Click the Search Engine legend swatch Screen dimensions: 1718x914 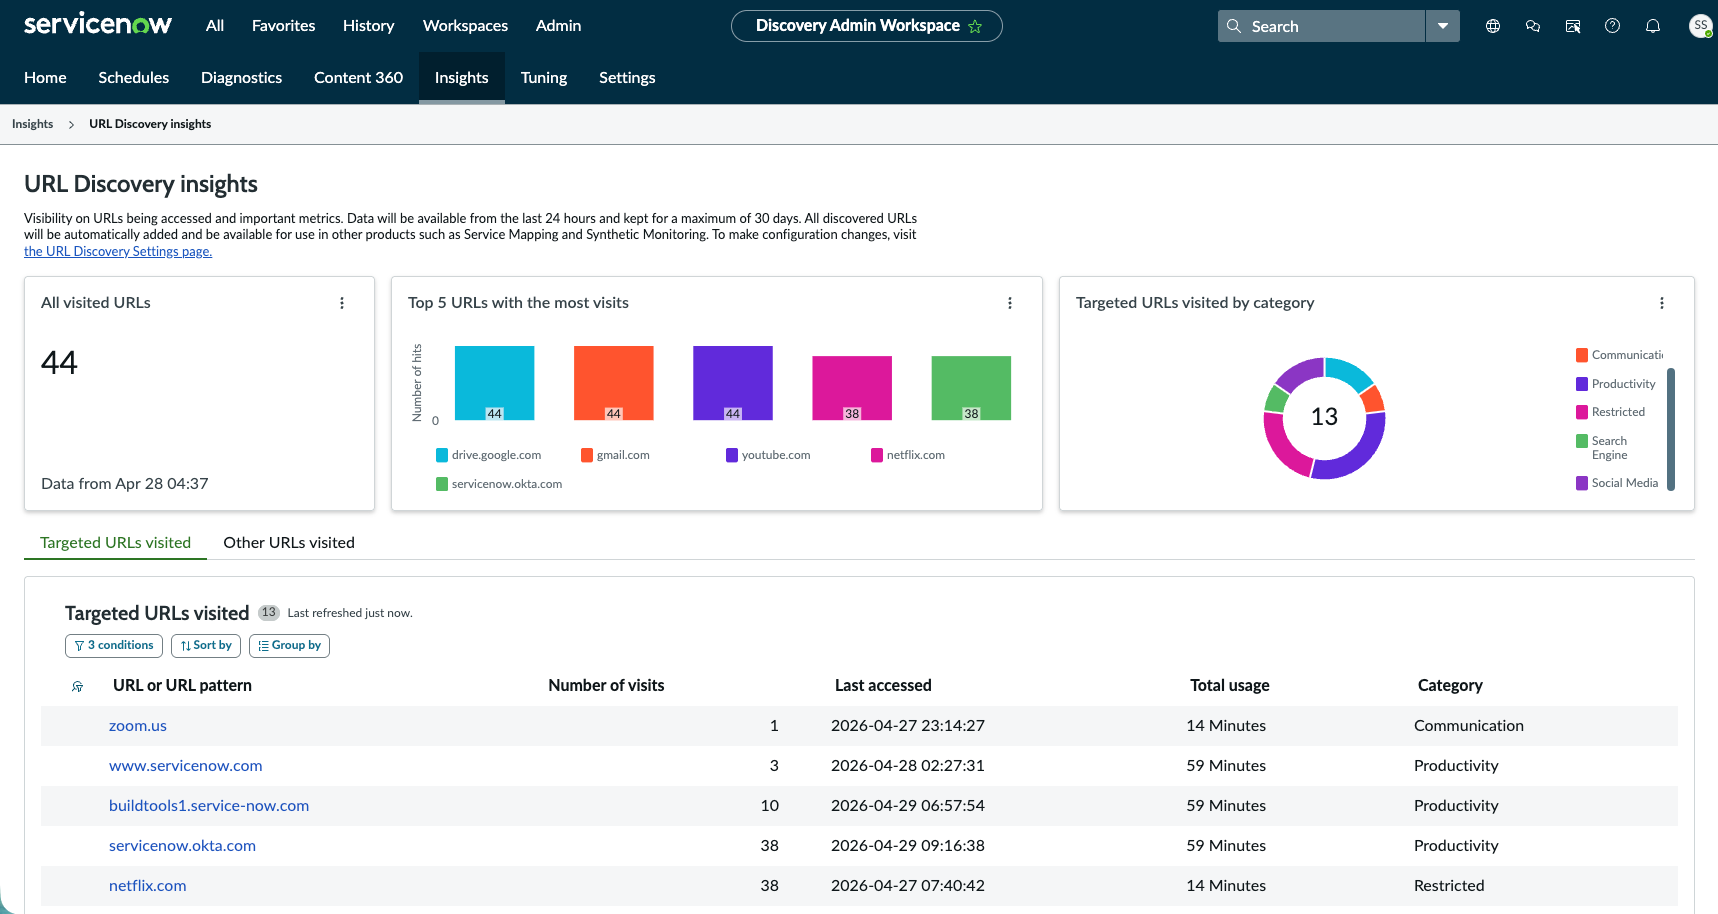tap(1582, 441)
